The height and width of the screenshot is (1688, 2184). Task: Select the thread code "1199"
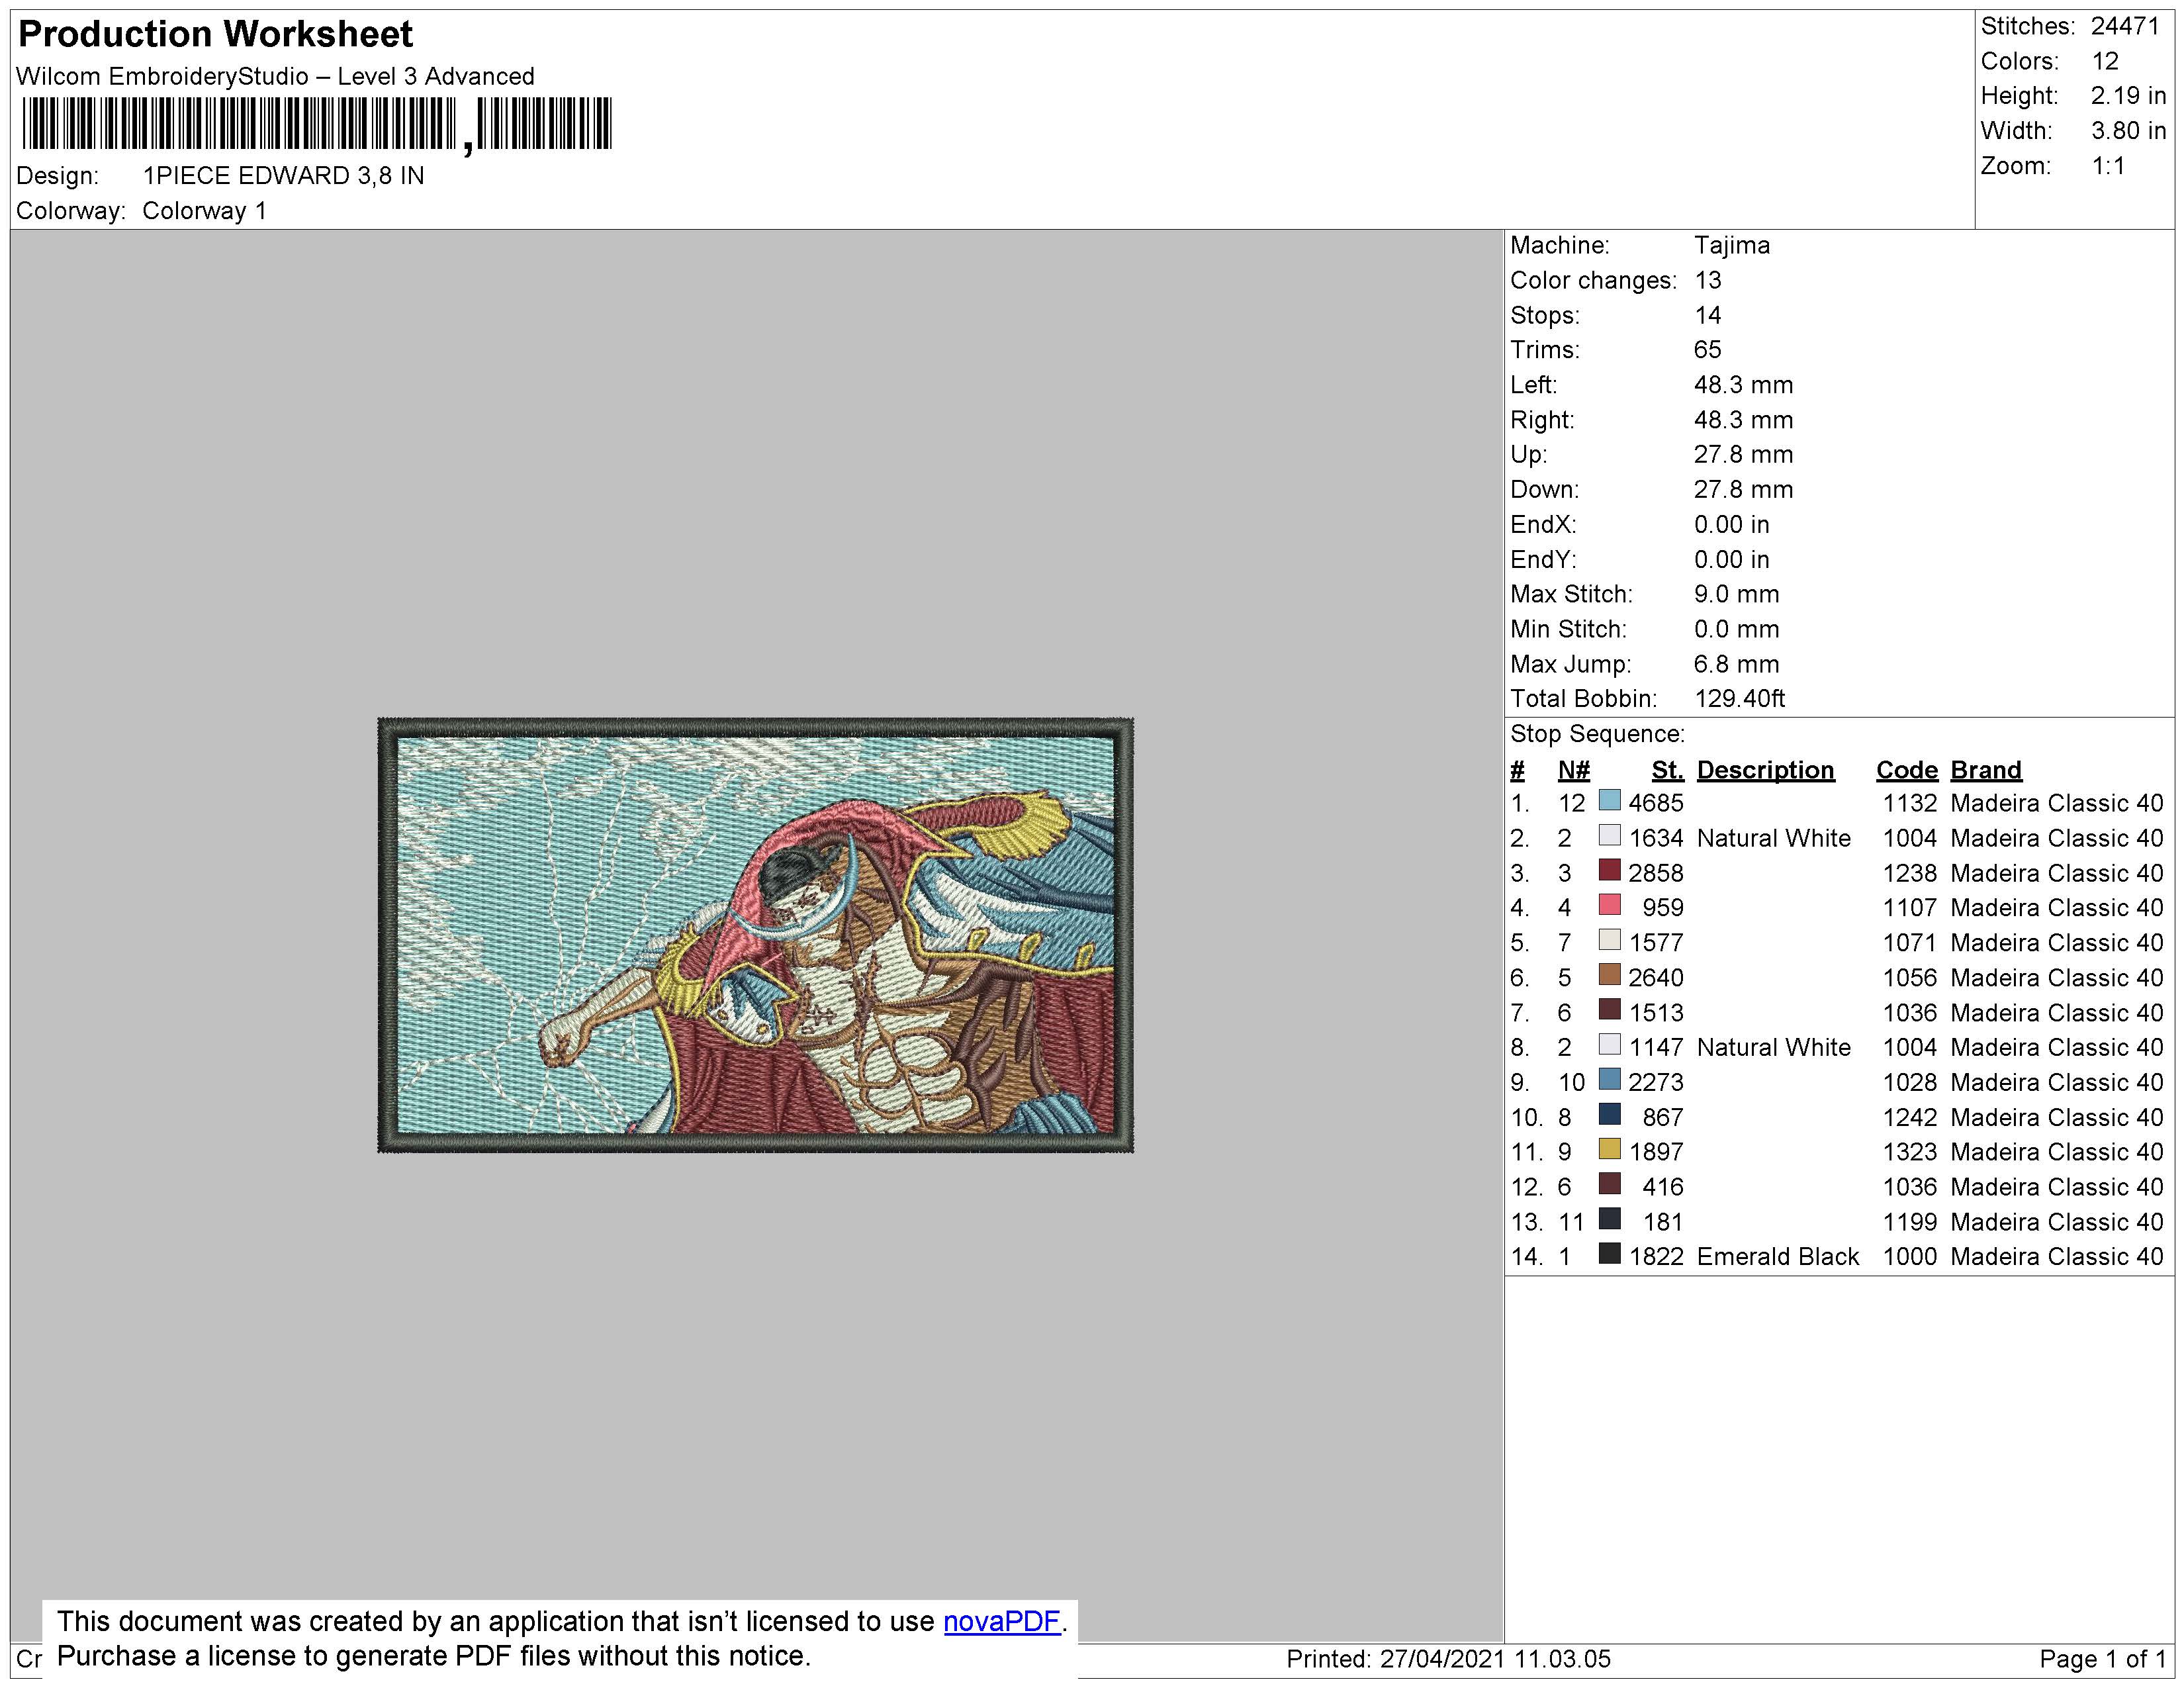pyautogui.click(x=1910, y=1222)
